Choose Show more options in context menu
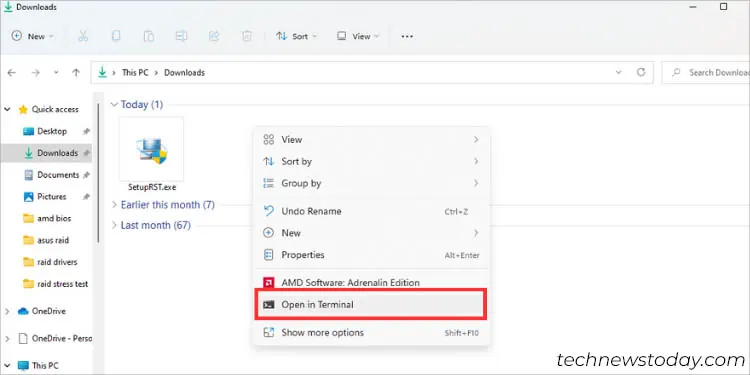 click(371, 332)
